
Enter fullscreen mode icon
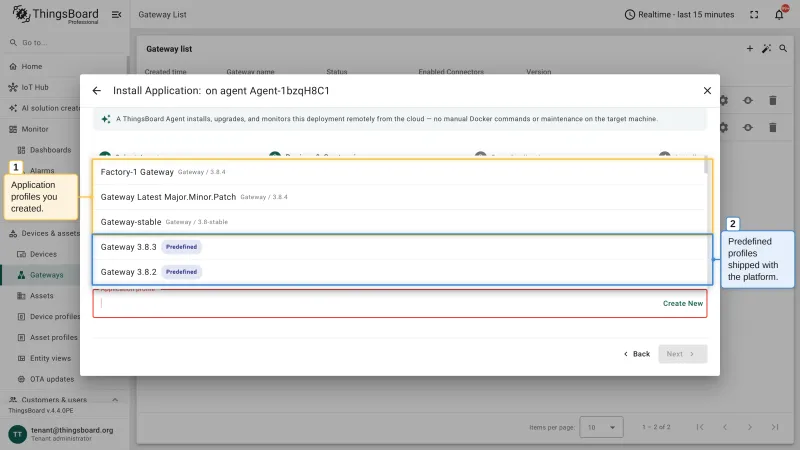pos(754,15)
